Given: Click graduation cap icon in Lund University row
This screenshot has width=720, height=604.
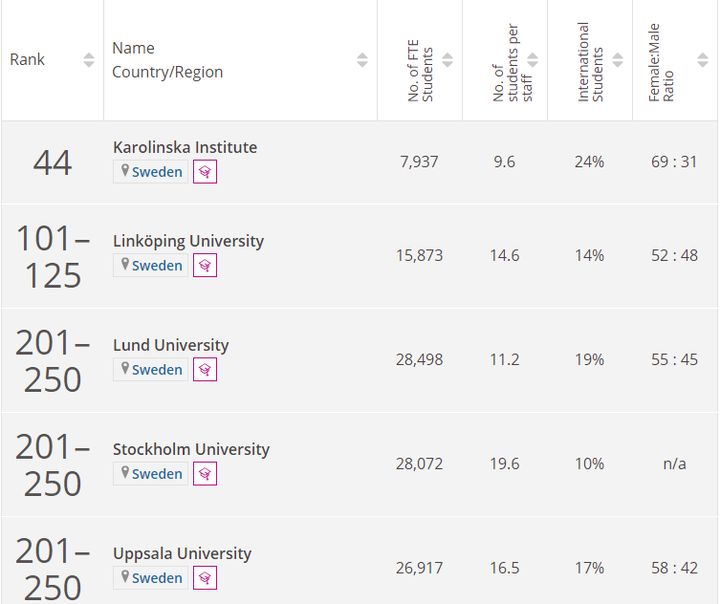Looking at the screenshot, I should pos(205,370).
